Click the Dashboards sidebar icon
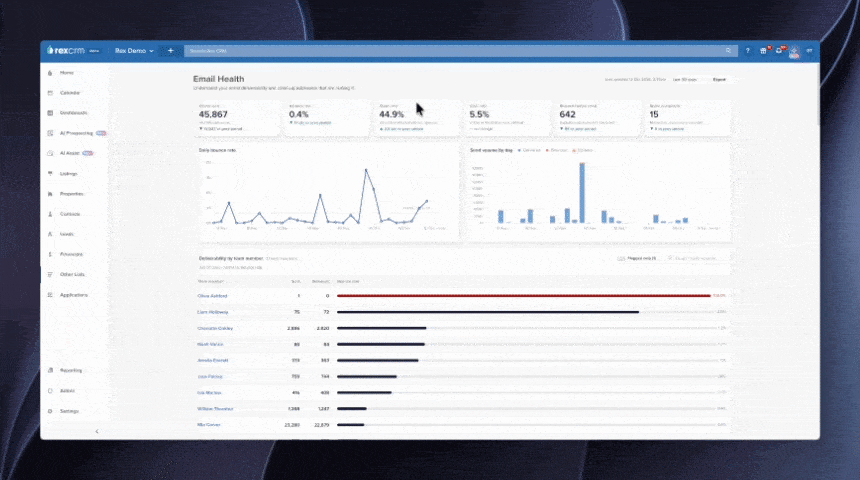 click(x=50, y=113)
